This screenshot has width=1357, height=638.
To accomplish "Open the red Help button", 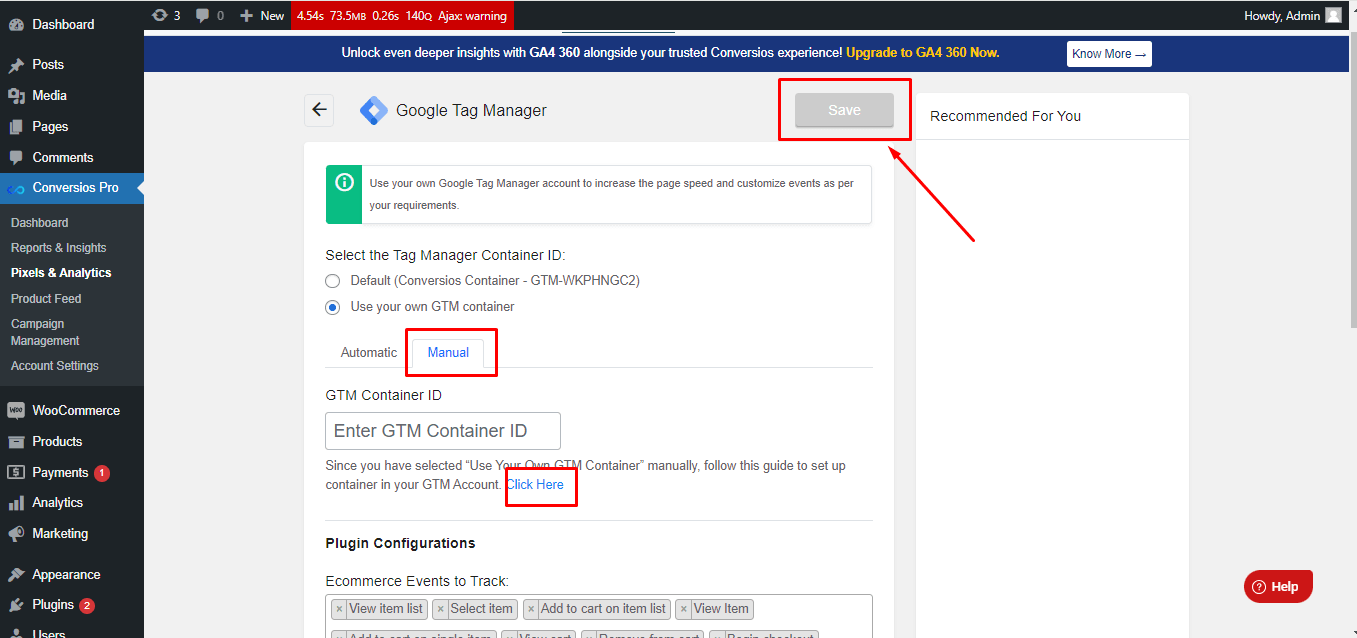I will pos(1278,587).
